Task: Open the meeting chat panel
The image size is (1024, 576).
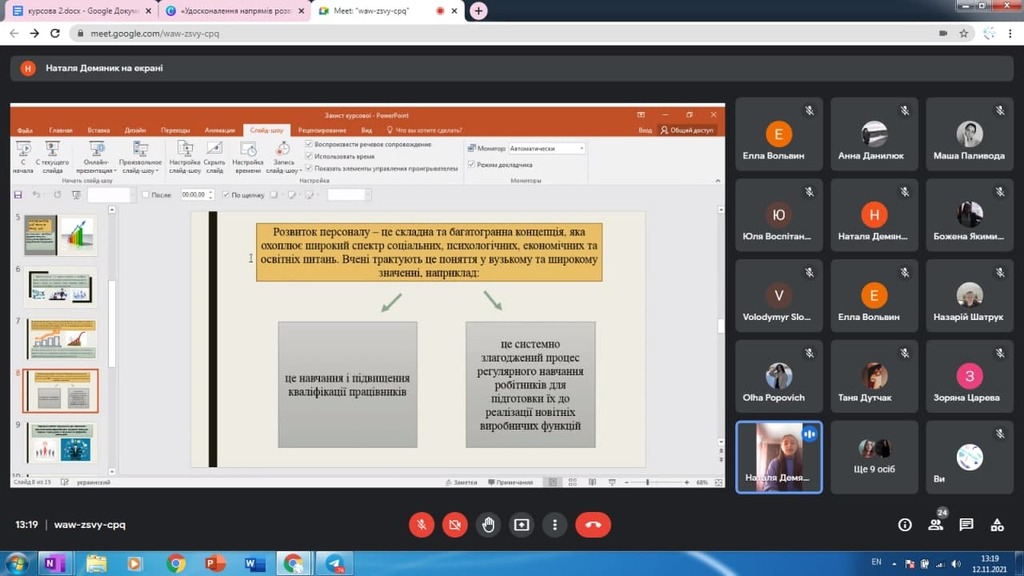Action: tap(966, 524)
